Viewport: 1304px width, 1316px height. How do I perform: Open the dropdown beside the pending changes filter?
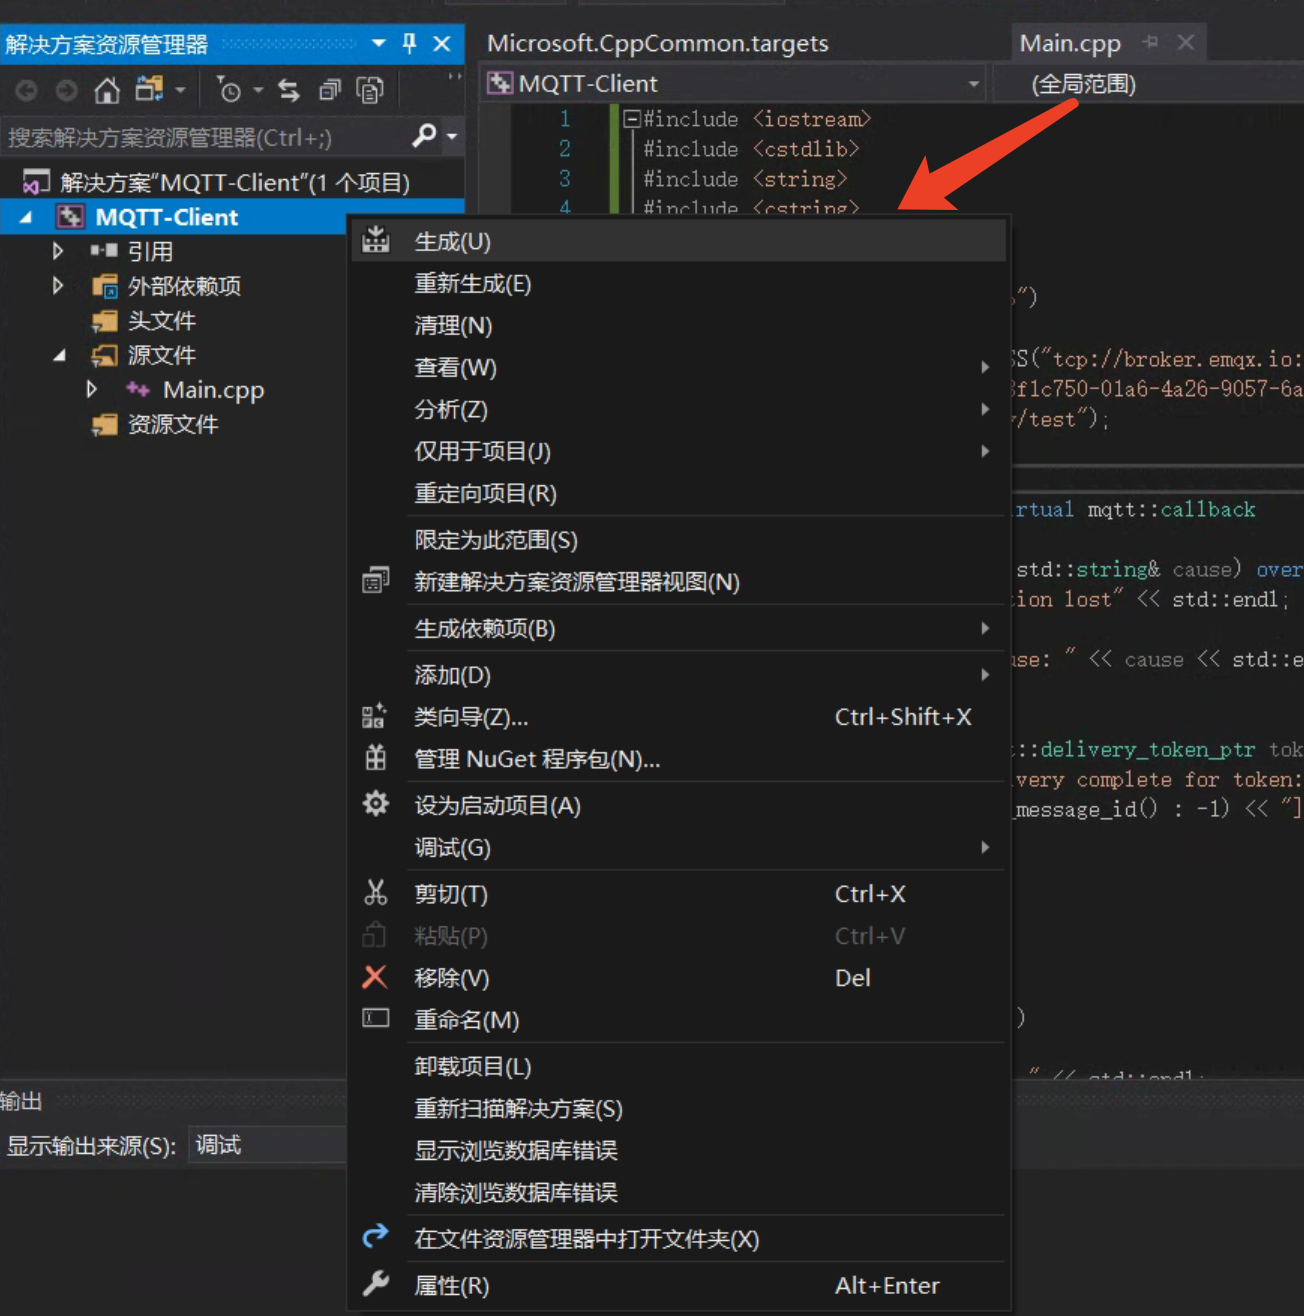click(258, 91)
